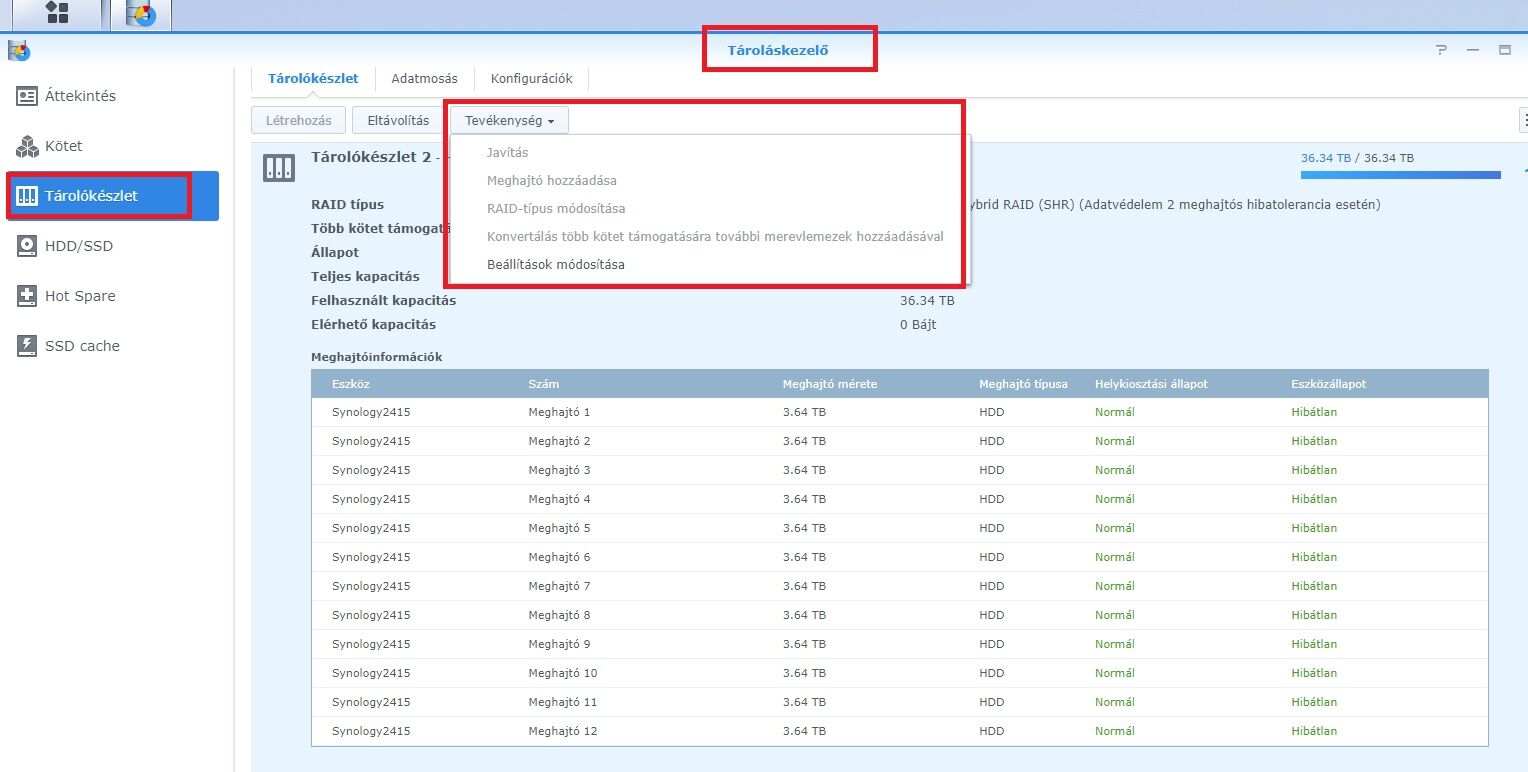Open the DSM main menu grid icon

[x=57, y=13]
